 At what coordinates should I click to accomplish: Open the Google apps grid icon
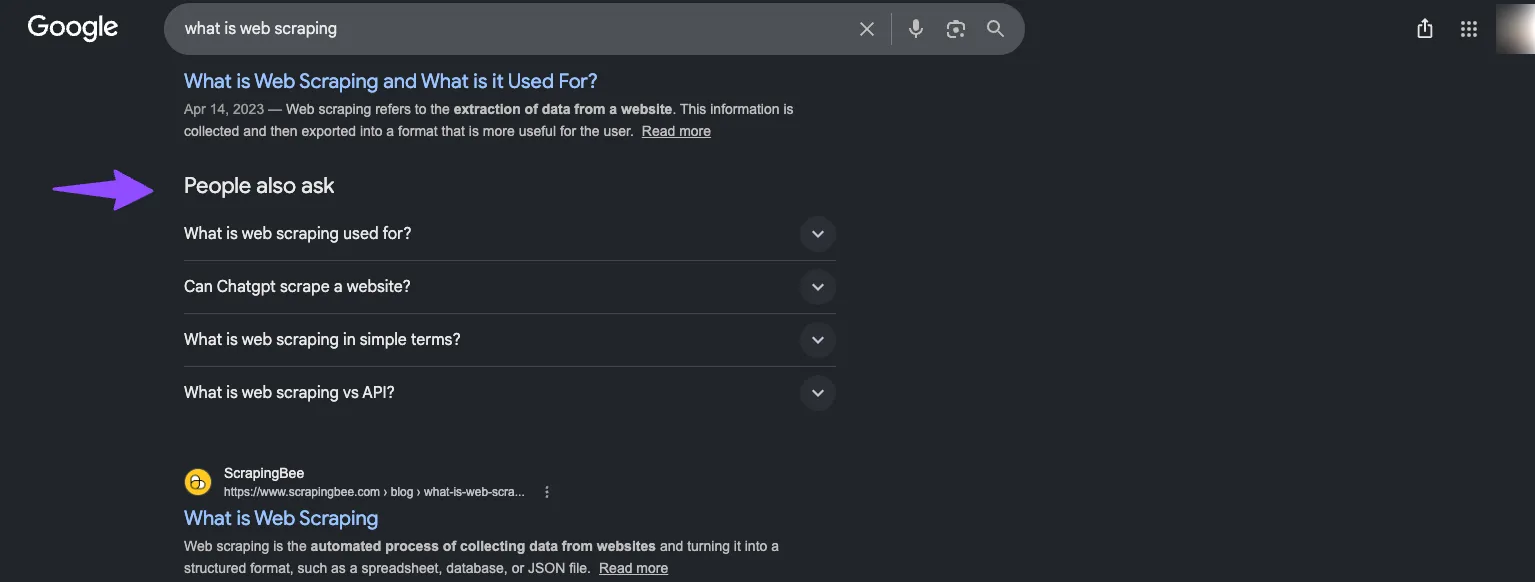coord(1468,29)
